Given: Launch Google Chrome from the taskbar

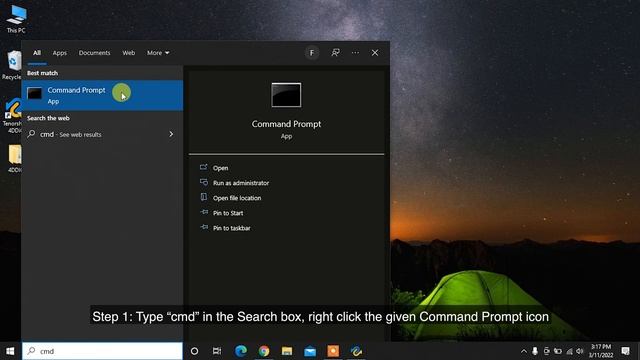Looking at the screenshot, I should click(x=264, y=351).
